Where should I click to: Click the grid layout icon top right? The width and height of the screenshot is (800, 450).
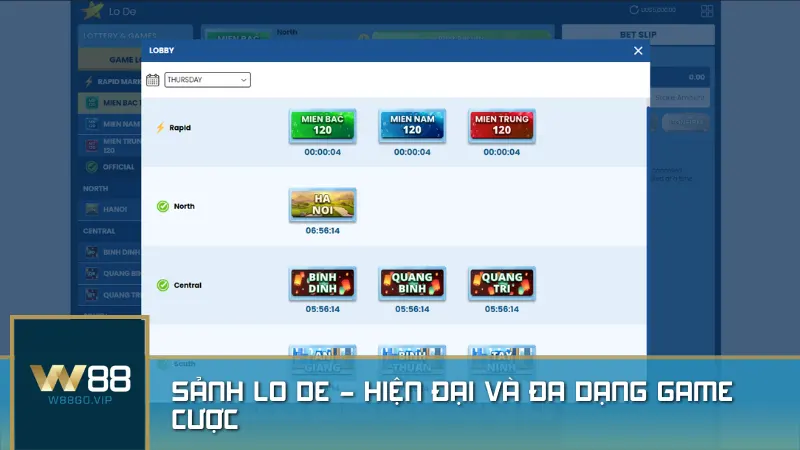tap(707, 11)
